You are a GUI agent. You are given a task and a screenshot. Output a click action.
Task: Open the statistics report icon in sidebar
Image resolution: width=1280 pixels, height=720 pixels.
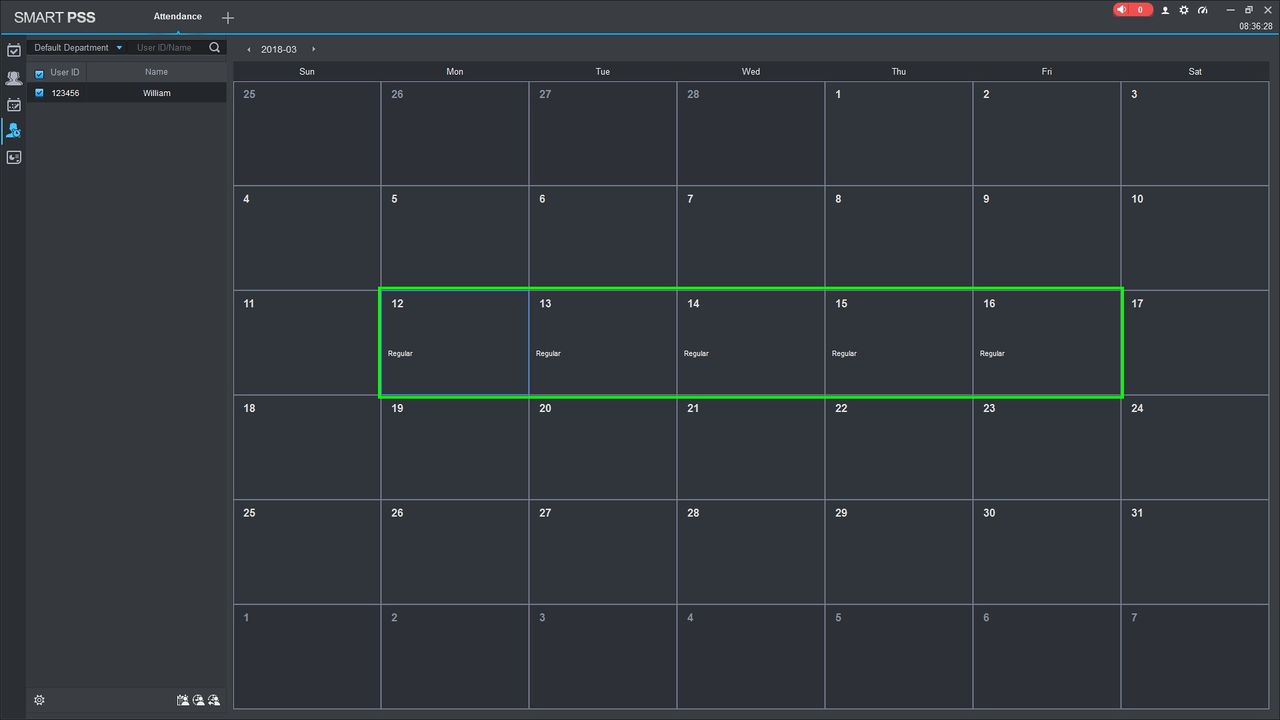click(x=14, y=157)
